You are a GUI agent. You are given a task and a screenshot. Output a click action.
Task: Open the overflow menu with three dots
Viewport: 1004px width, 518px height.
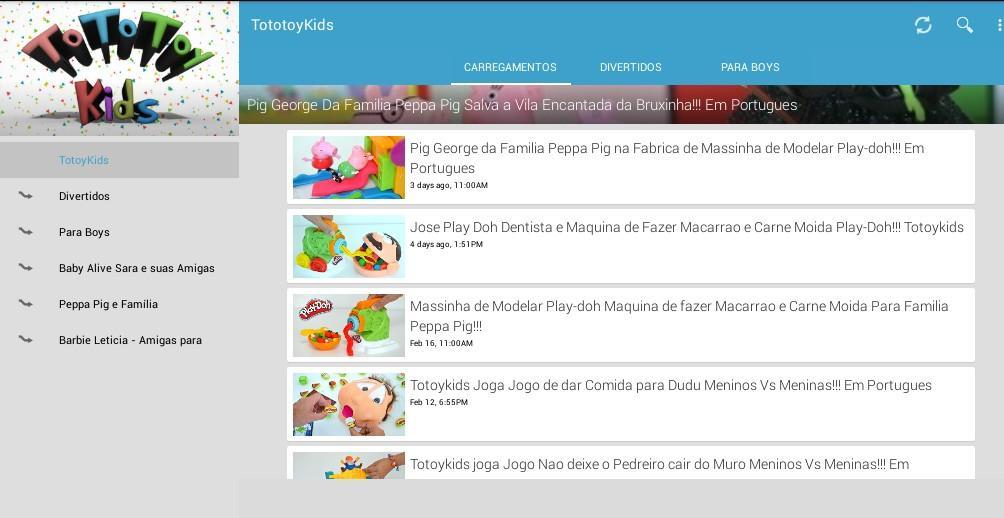999,25
